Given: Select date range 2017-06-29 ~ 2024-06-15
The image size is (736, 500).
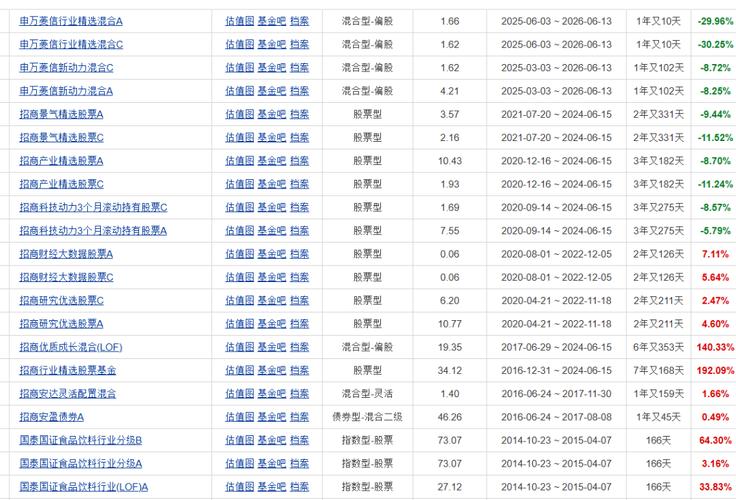Looking at the screenshot, I should tap(556, 347).
